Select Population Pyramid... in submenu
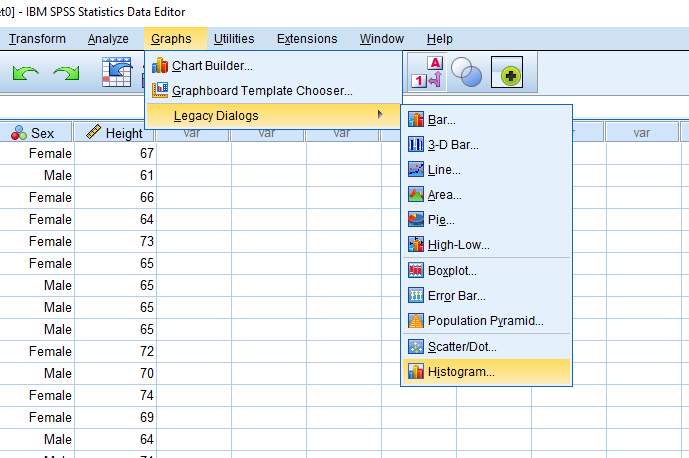The height and width of the screenshot is (458, 689). click(x=486, y=321)
